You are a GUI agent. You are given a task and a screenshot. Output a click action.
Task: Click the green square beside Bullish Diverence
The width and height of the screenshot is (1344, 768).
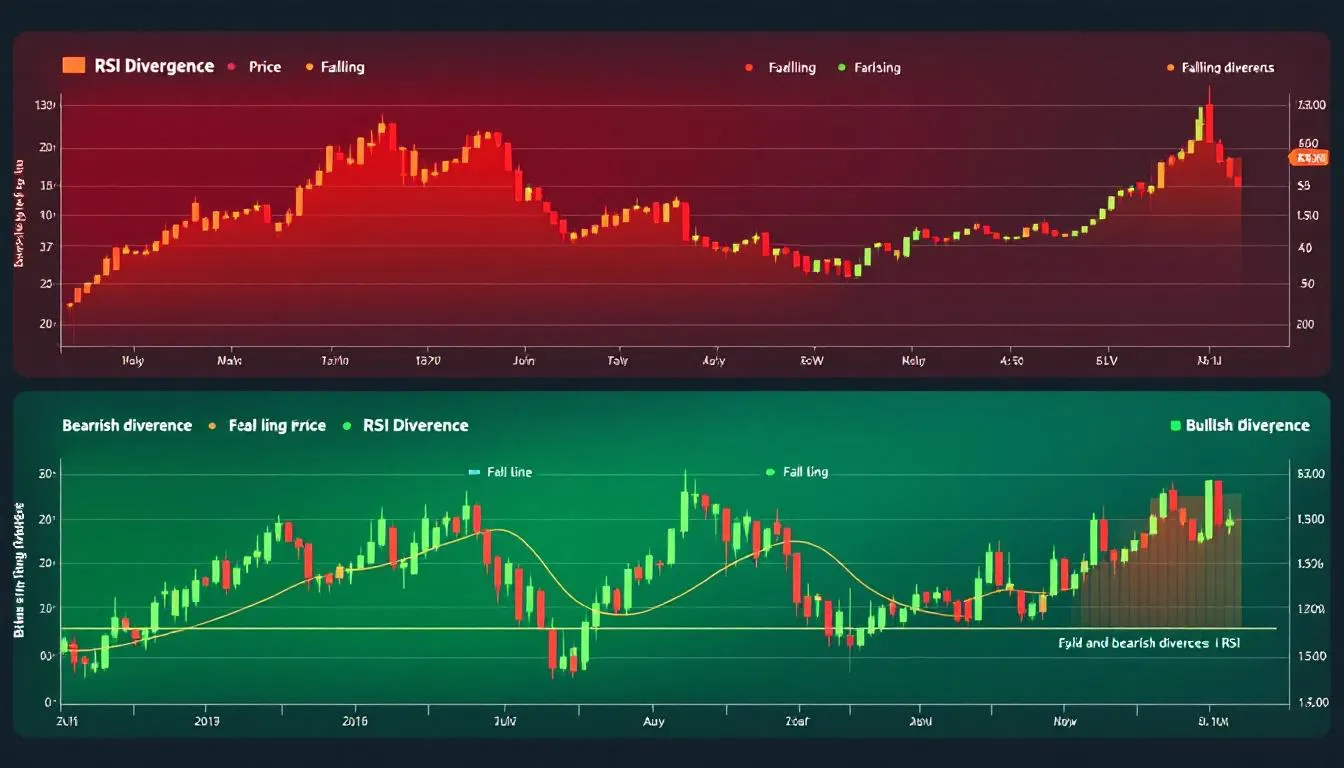point(1175,426)
